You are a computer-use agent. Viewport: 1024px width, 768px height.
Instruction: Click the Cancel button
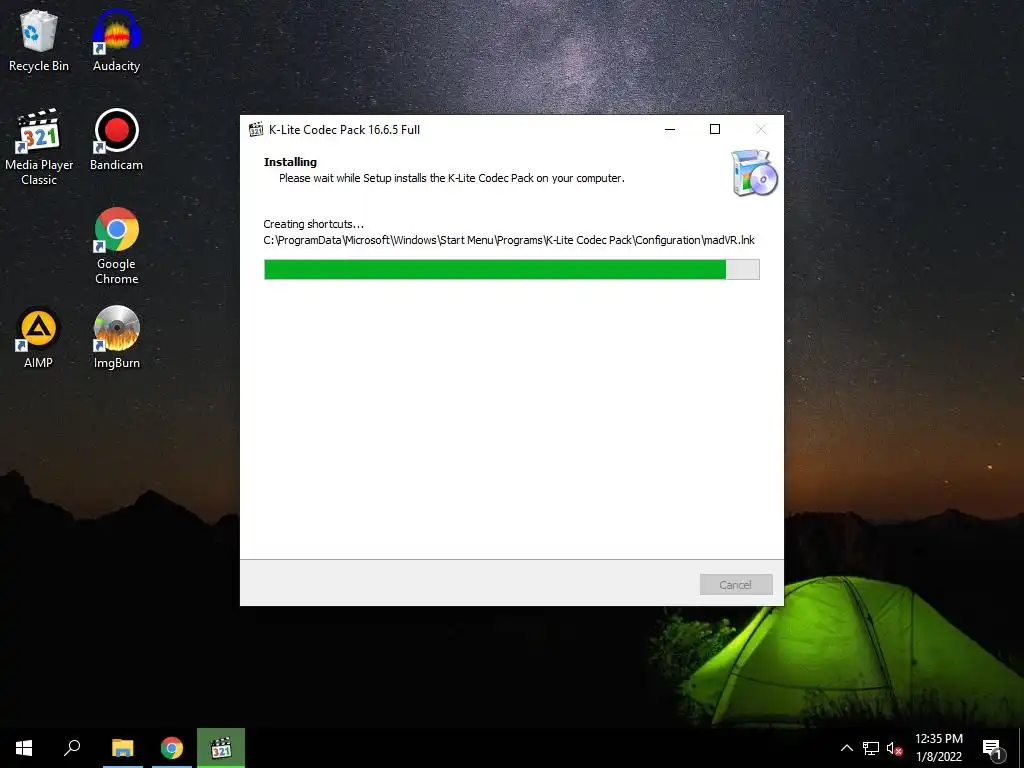click(736, 584)
